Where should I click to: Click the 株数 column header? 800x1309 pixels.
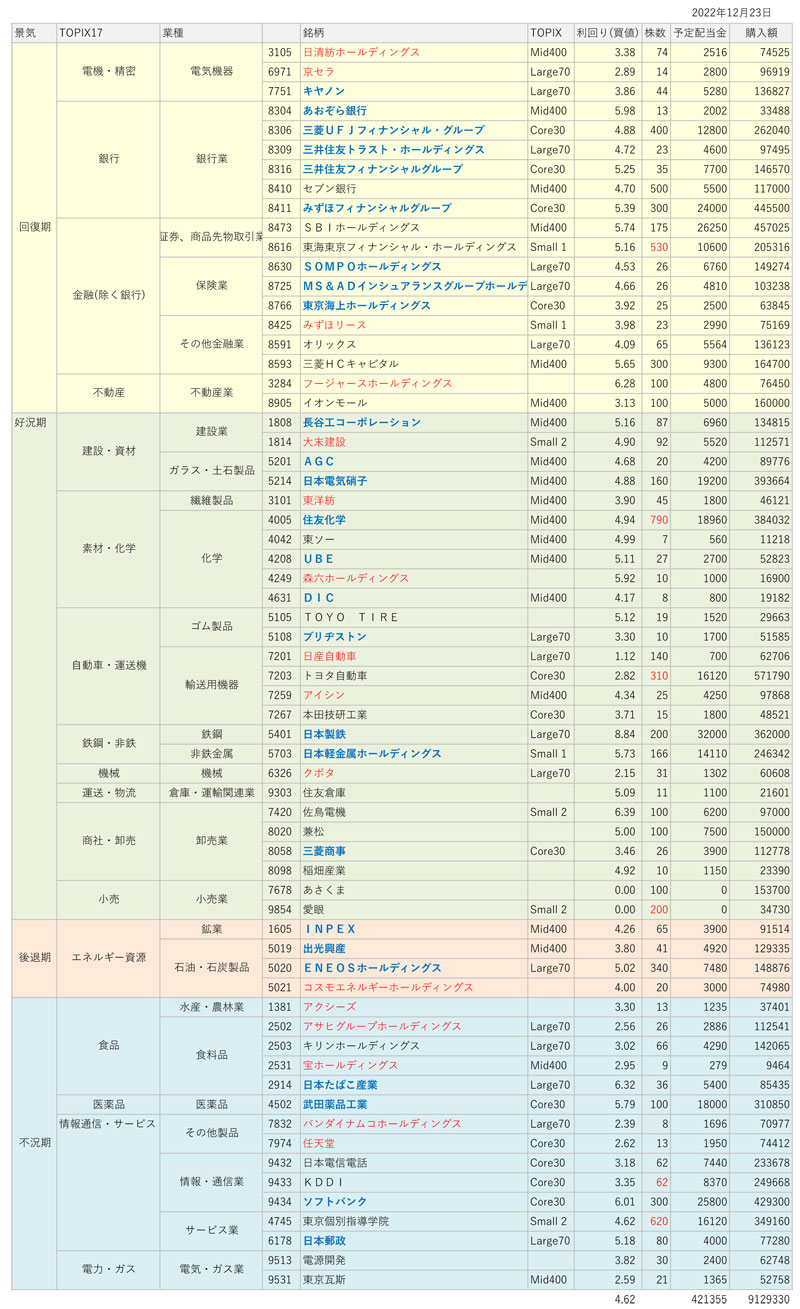click(656, 32)
